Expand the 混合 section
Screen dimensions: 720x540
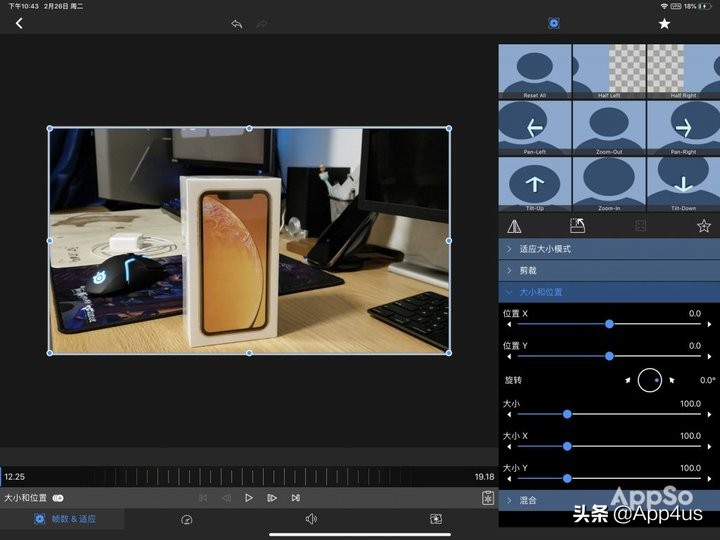click(609, 501)
